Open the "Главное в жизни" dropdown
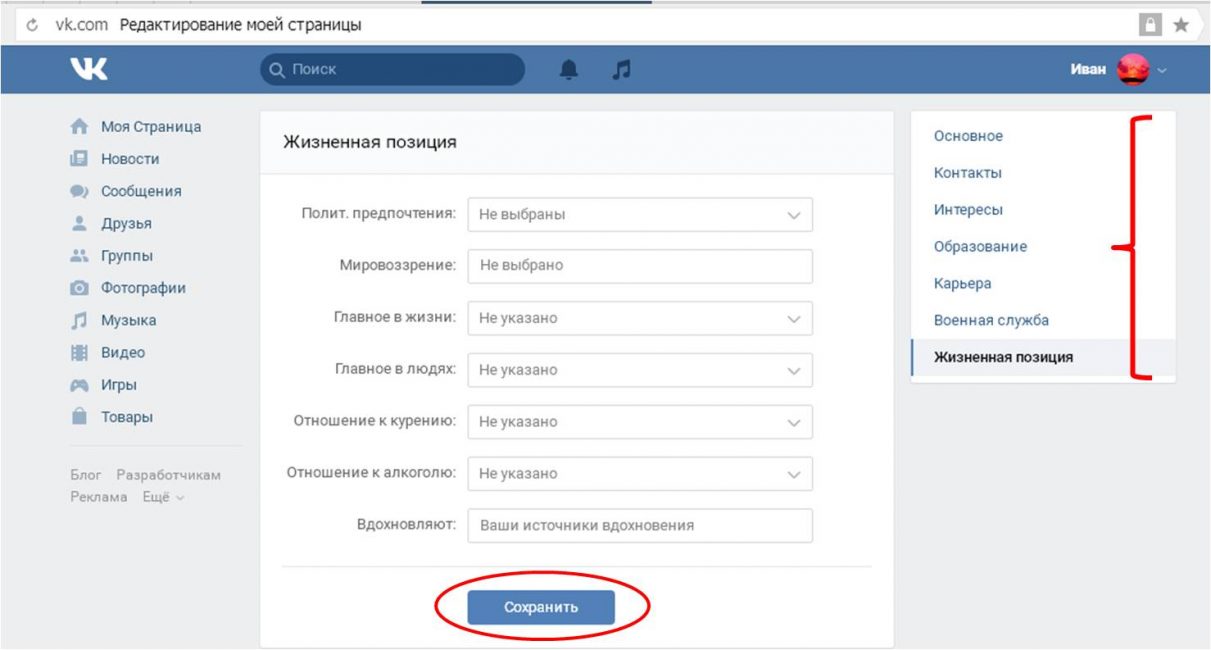Image resolution: width=1211 pixels, height=650 pixels. coord(640,318)
